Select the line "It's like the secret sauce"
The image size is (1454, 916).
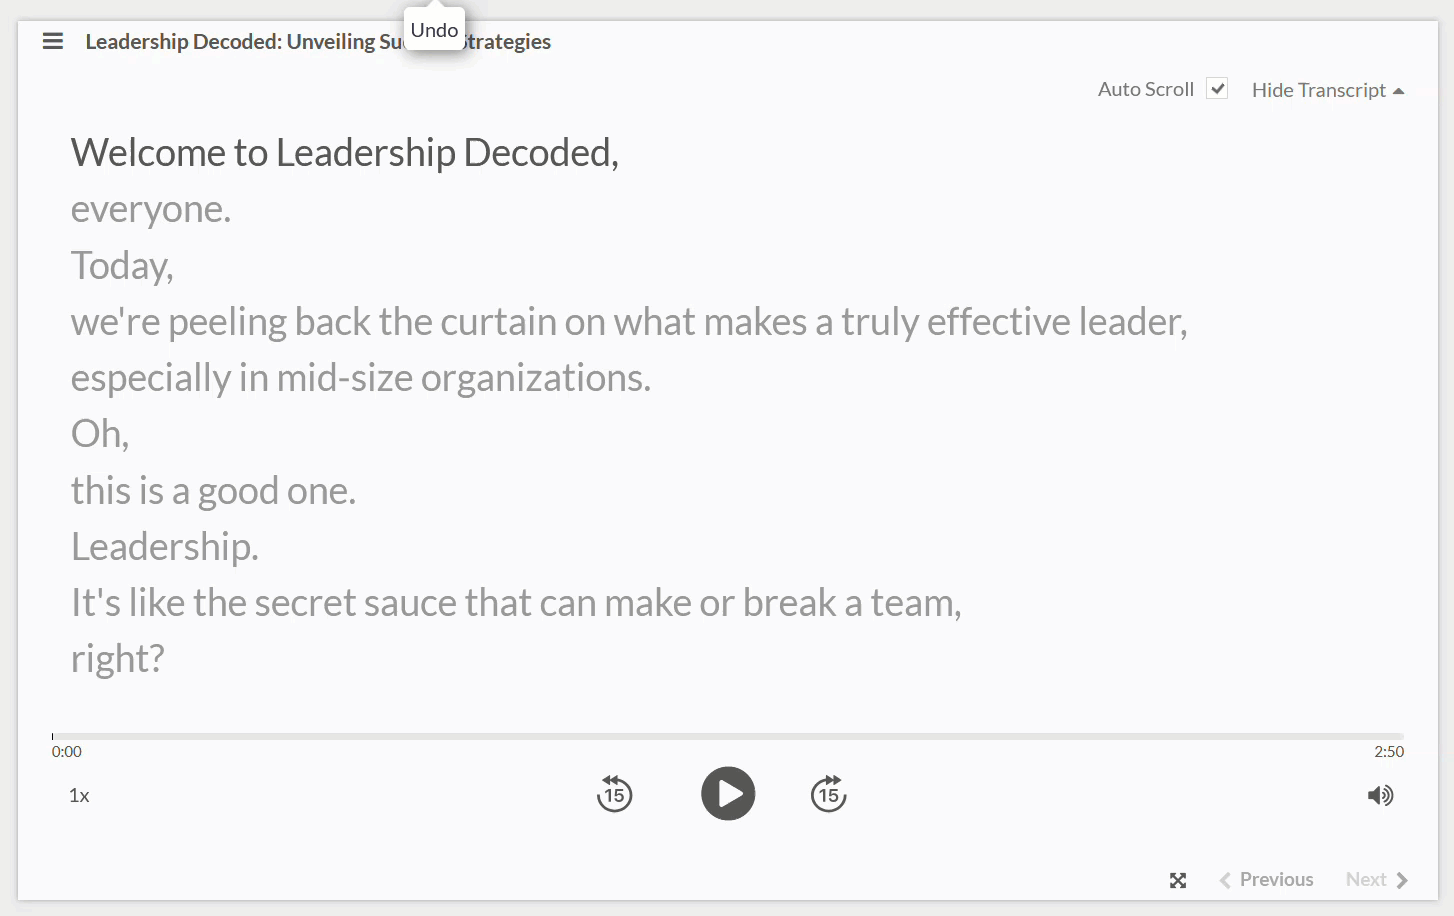(x=515, y=603)
